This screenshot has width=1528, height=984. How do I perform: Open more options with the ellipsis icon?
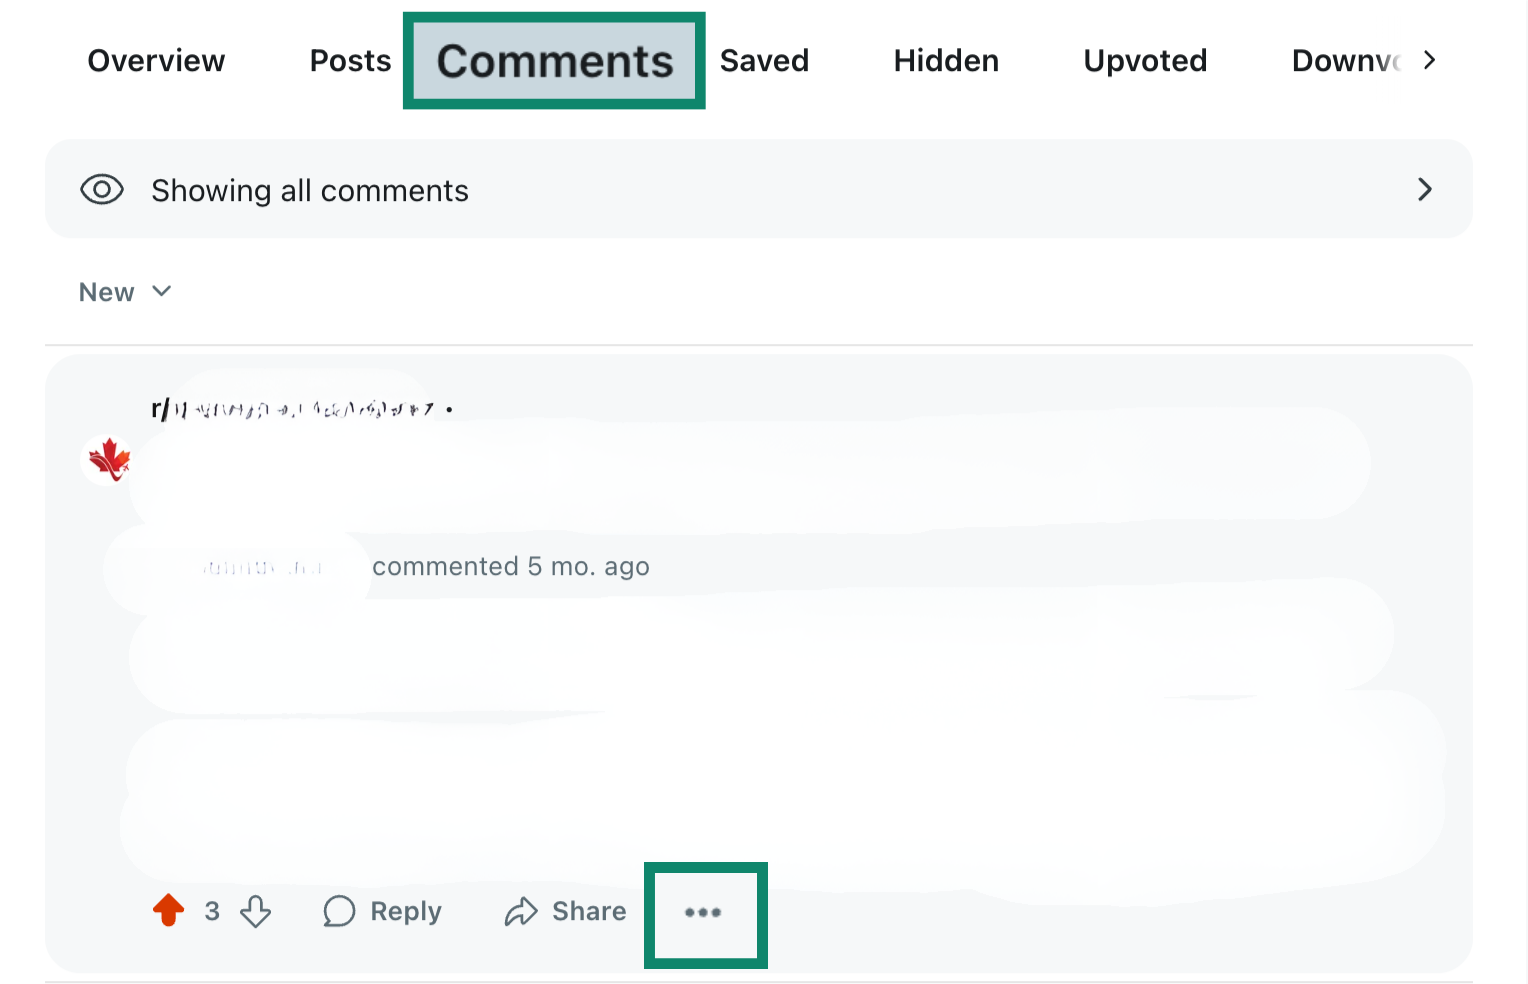[x=704, y=914]
